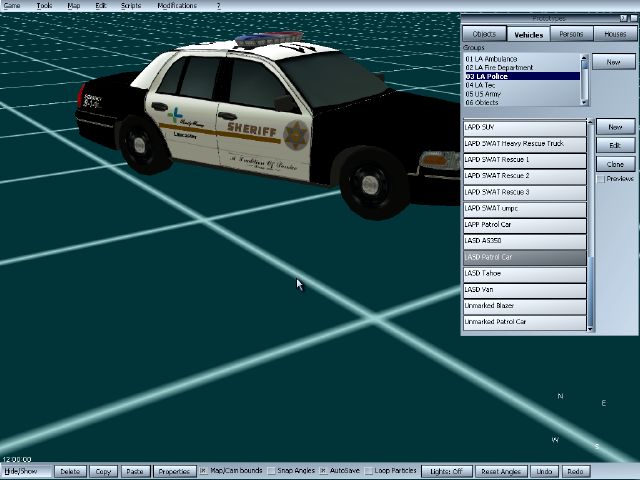Viewport: 640px width, 480px height.
Task: Open the question mark help menu
Action: tap(218, 6)
